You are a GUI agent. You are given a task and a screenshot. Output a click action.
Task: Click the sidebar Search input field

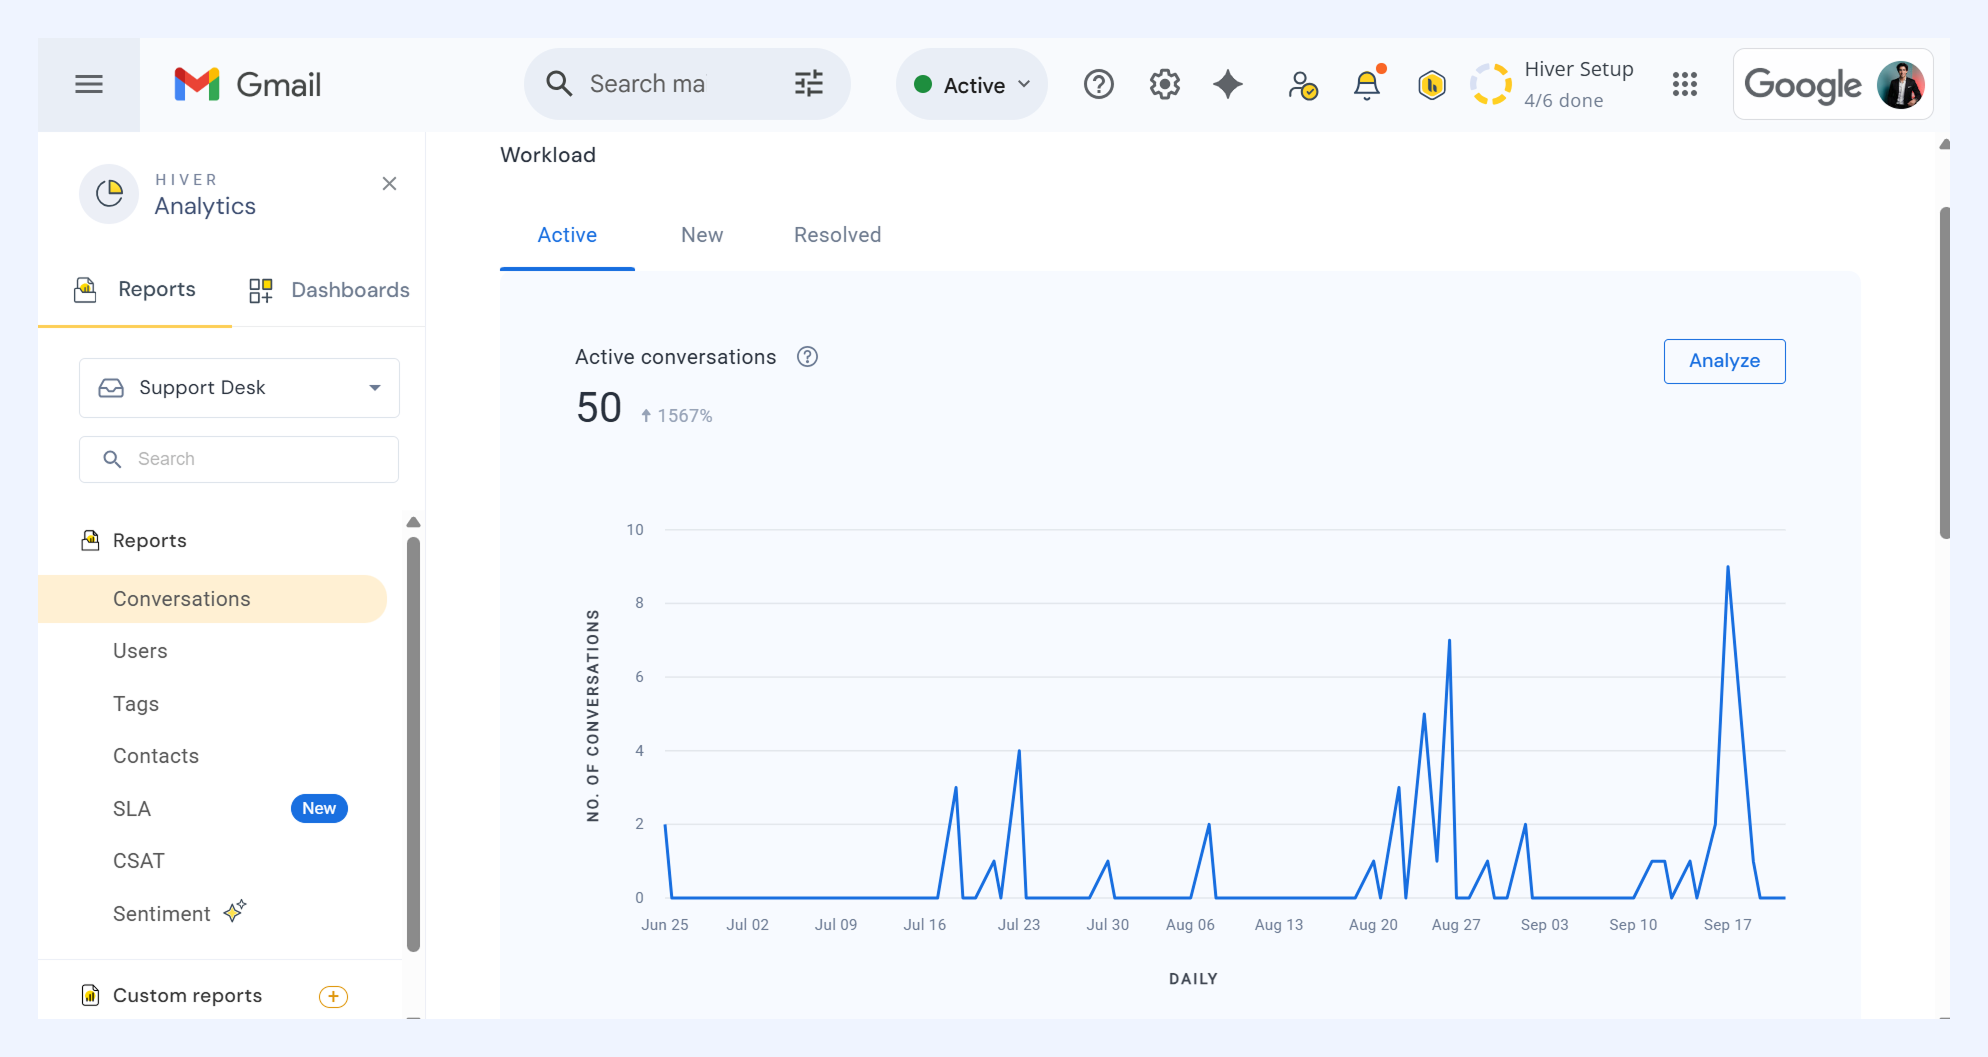tap(239, 459)
